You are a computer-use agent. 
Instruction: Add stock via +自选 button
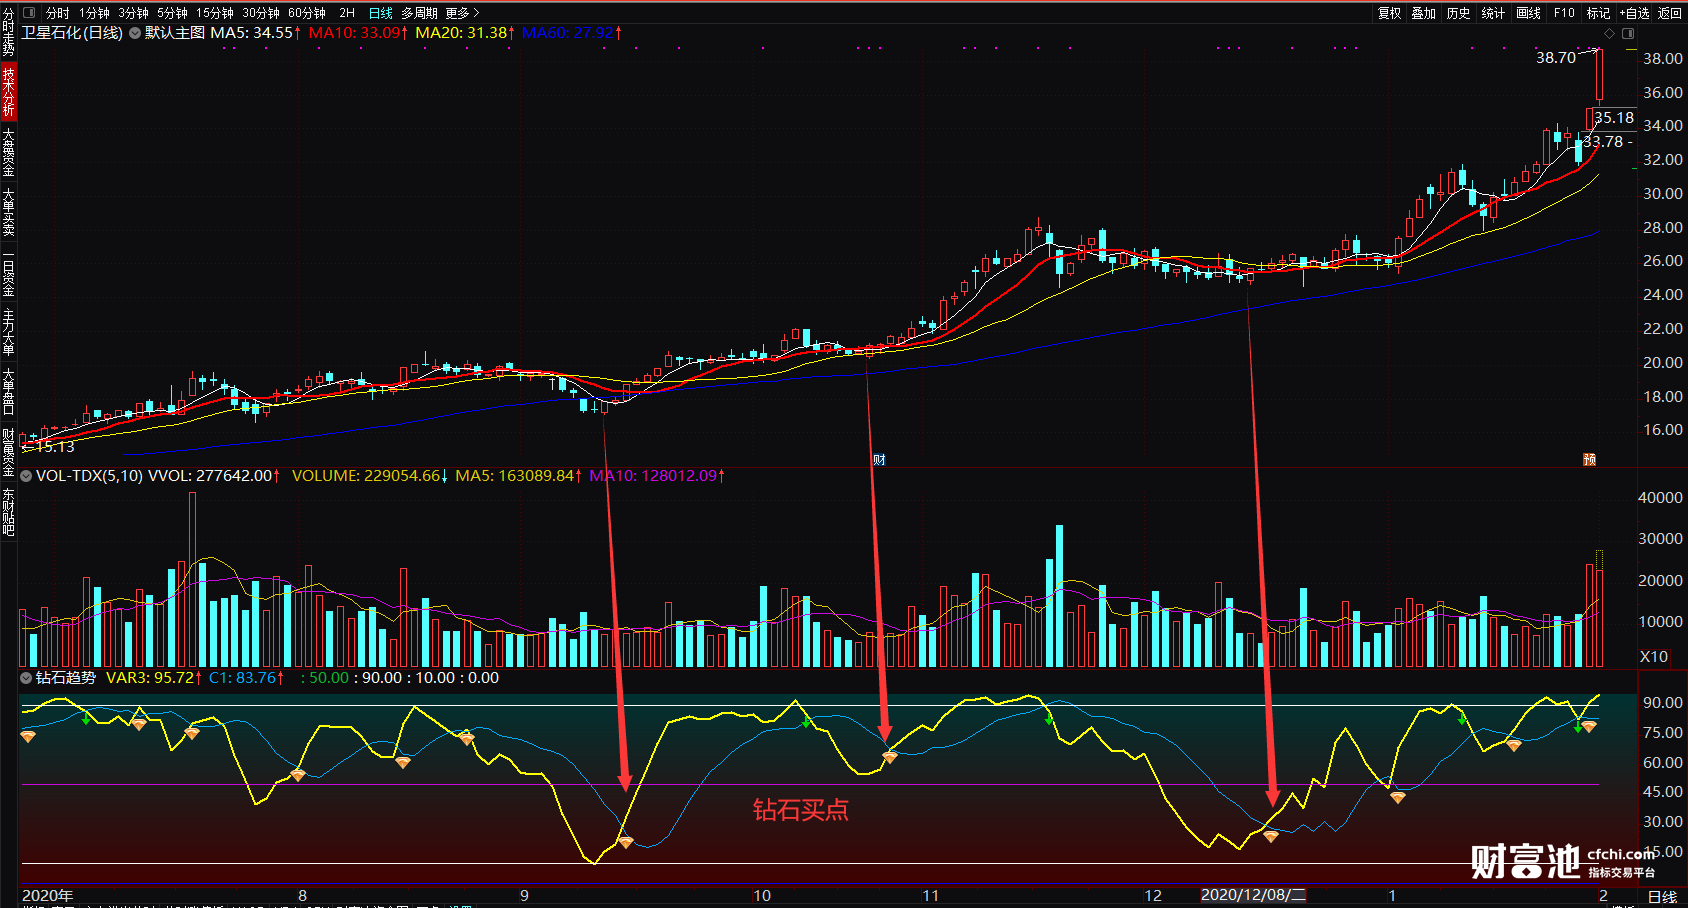(1634, 13)
